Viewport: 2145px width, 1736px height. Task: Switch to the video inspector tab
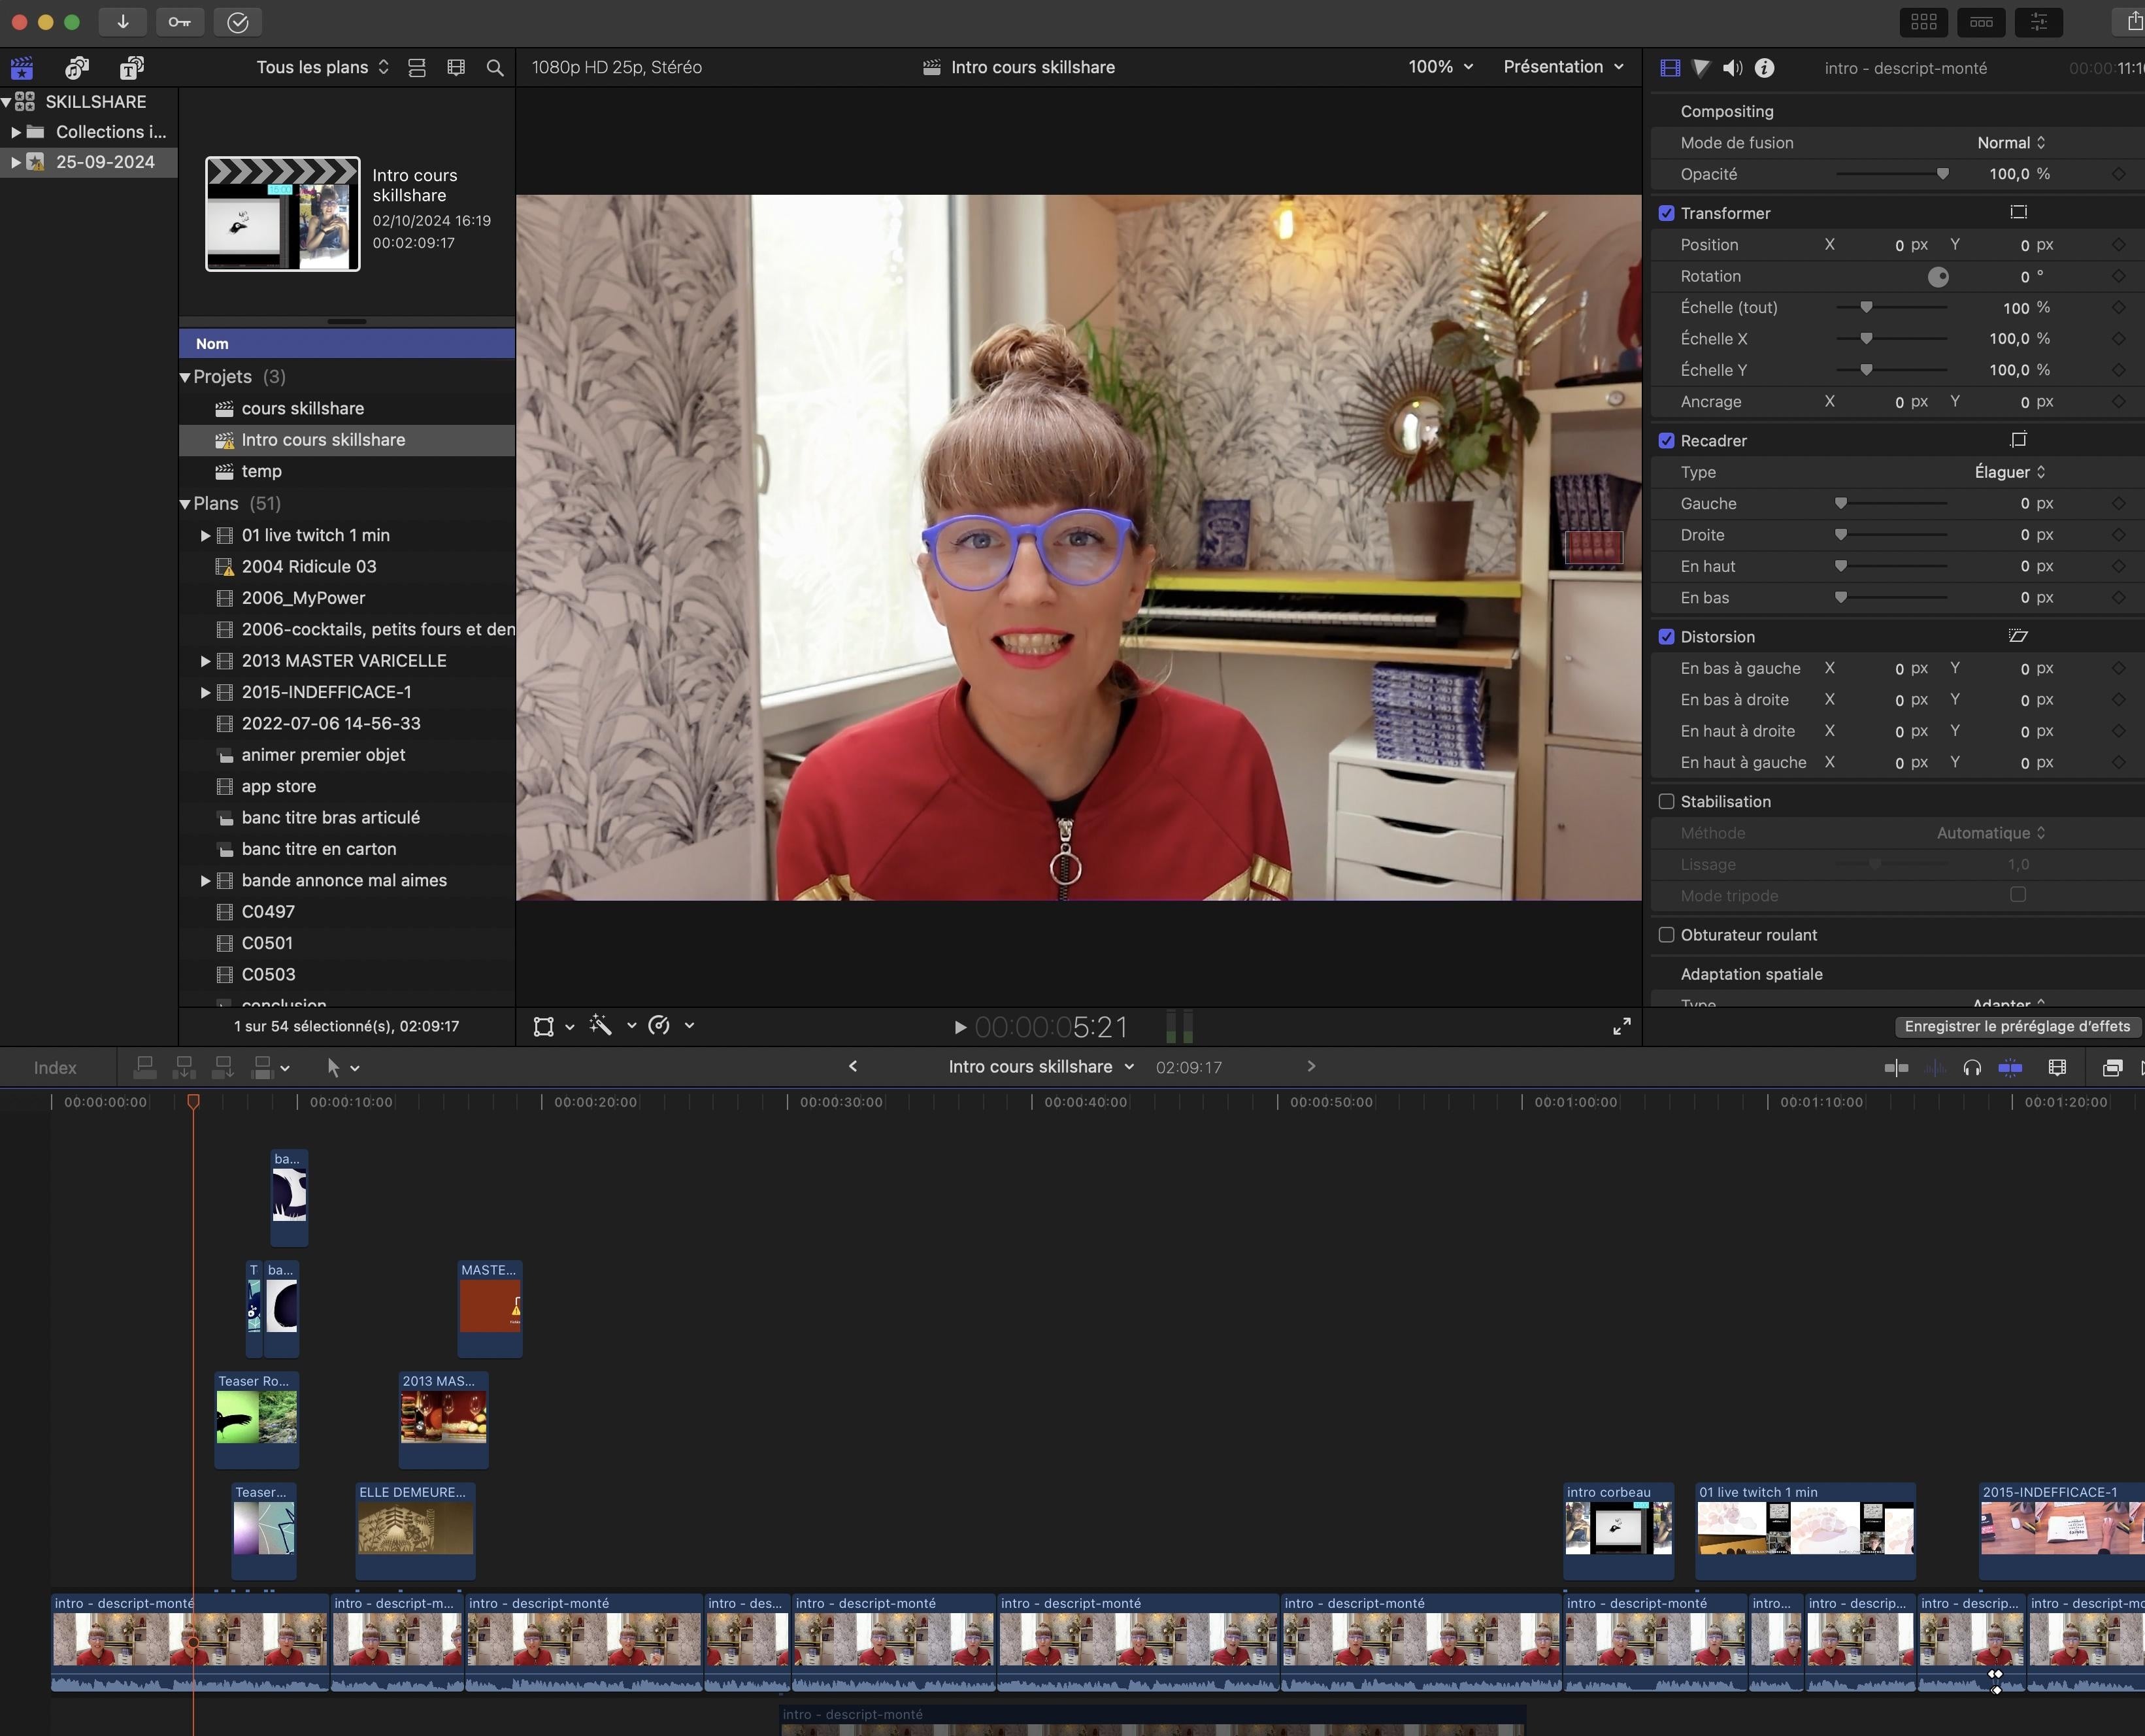pos(1670,68)
